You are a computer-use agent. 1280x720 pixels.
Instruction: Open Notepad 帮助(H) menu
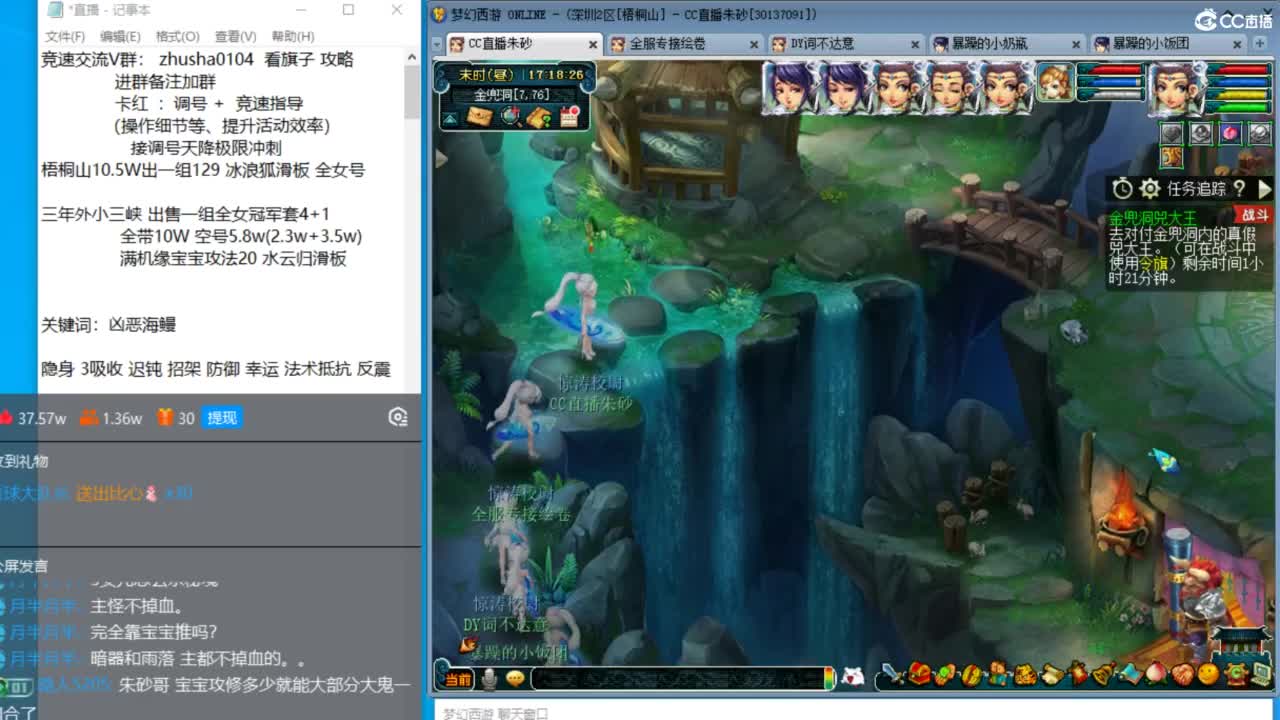(292, 36)
